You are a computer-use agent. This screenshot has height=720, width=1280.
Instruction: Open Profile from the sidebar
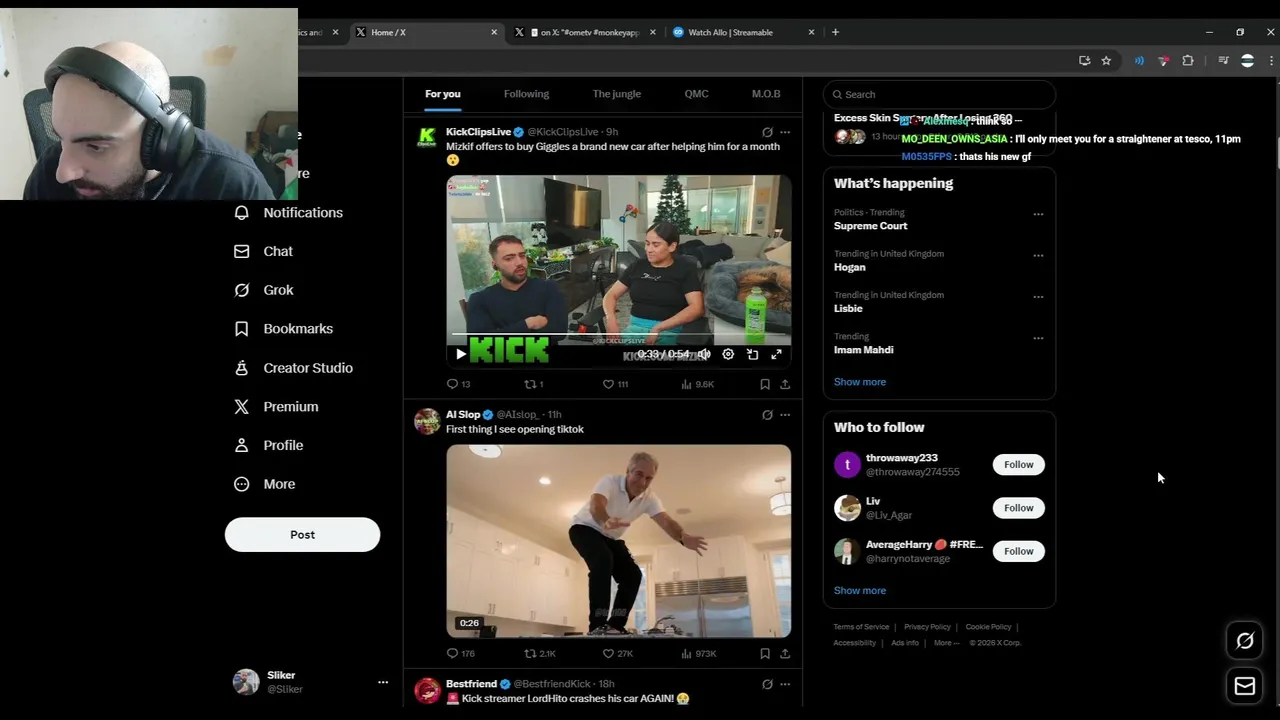[x=269, y=445]
